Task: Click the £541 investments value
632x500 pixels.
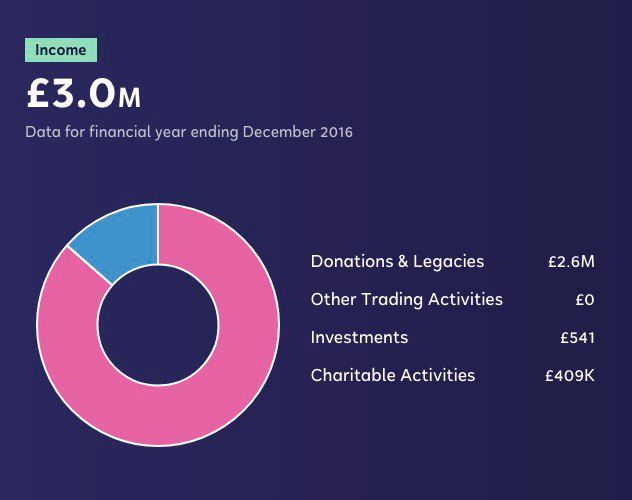Action: [578, 337]
